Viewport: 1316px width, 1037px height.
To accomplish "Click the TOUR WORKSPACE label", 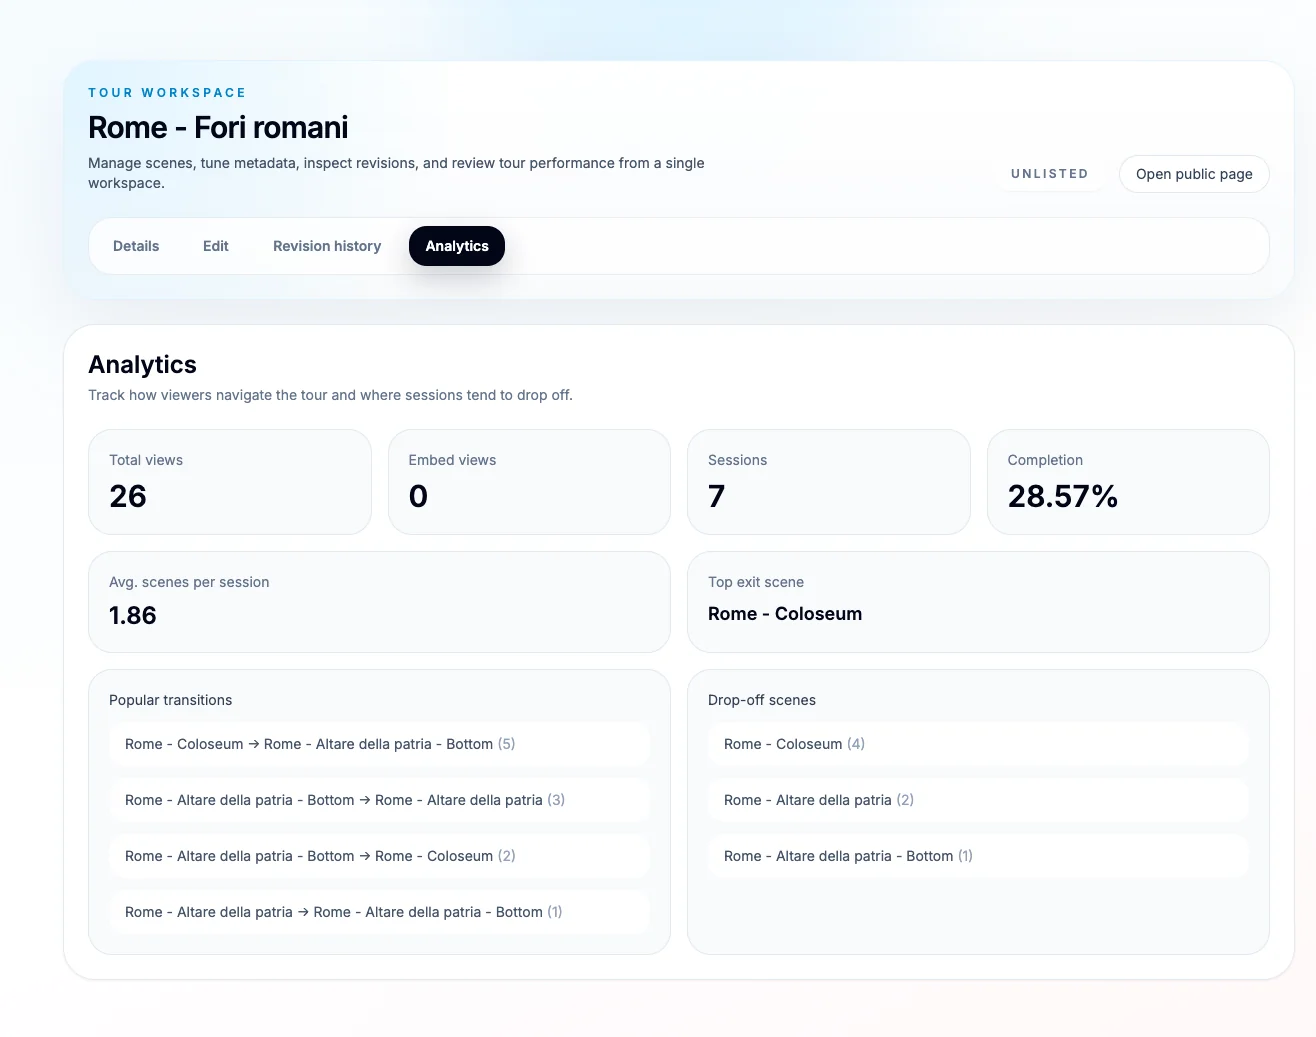I will [x=167, y=93].
